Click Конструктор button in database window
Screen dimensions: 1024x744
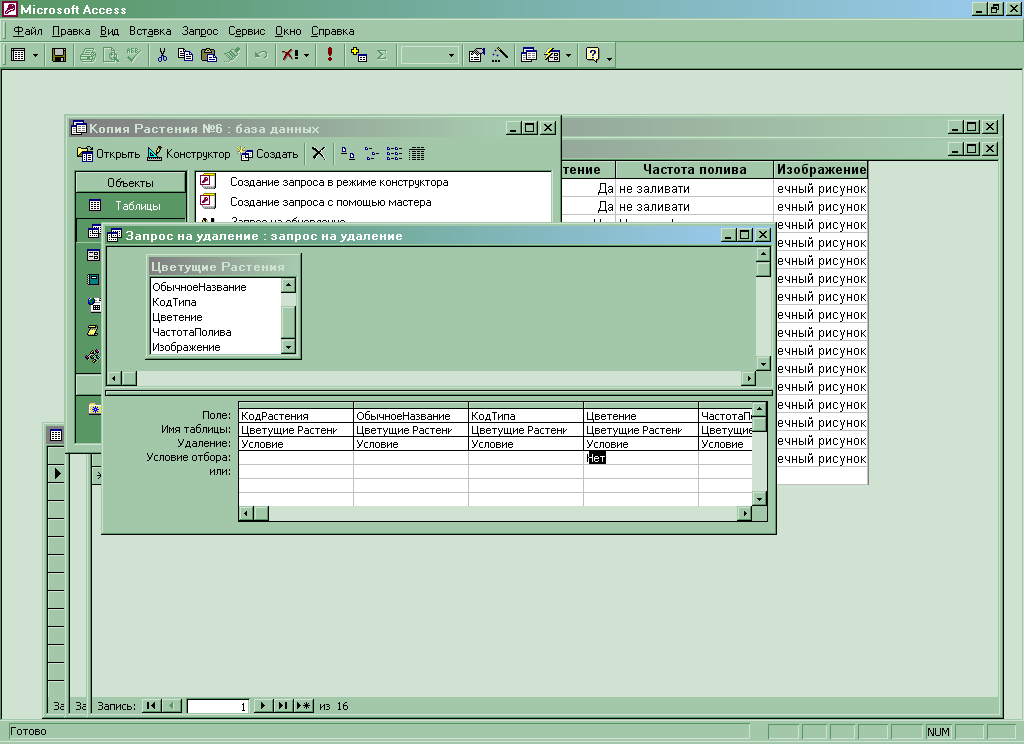pos(189,154)
